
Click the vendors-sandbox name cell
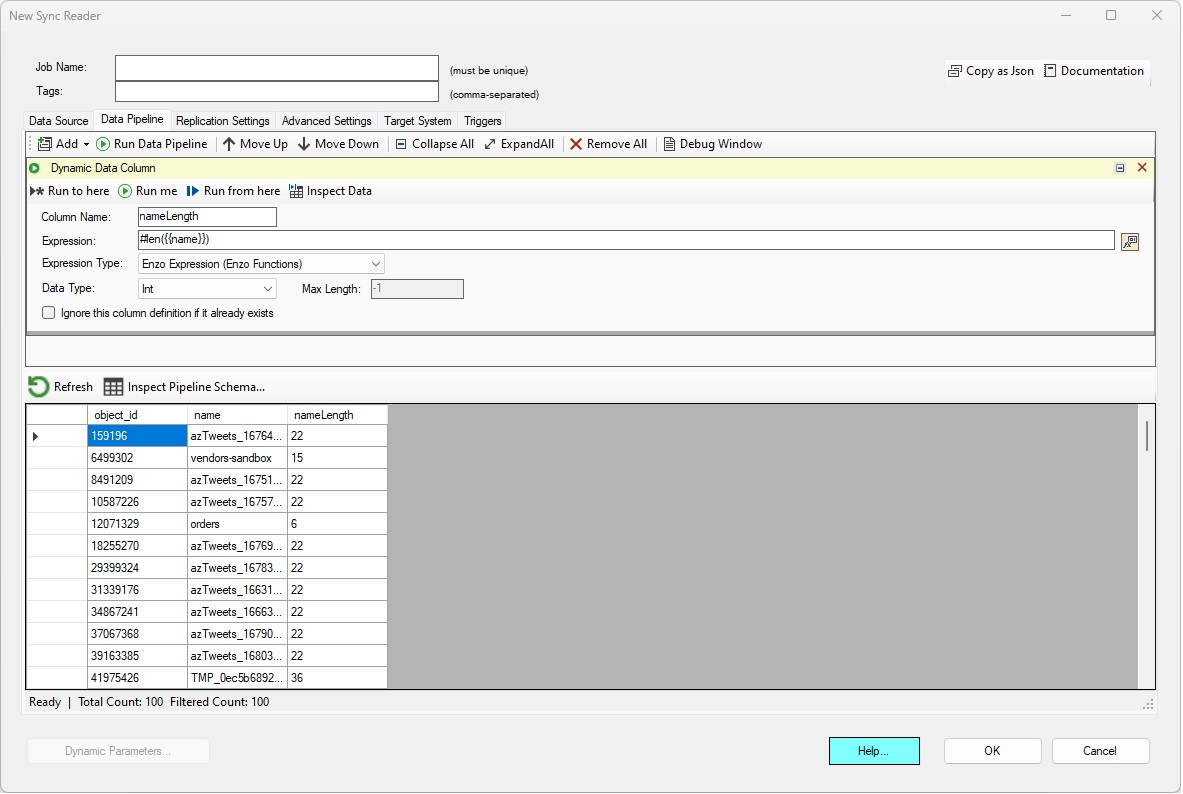237,458
